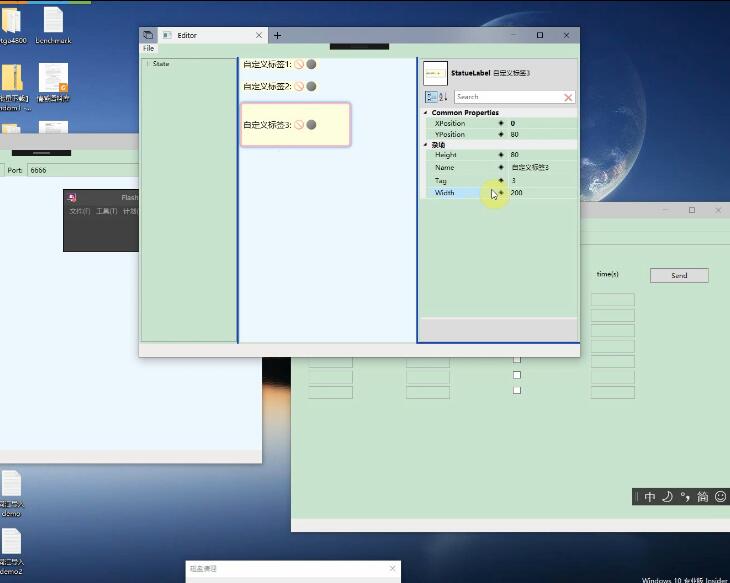The width and height of the screenshot is (730, 583).
Task: Click the Flash app icon in dark window
Action: pos(72,197)
